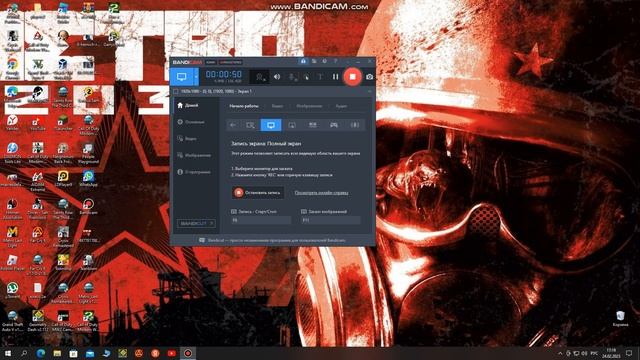Open the Video sidebar item
This screenshot has height=360, width=640.
tap(187, 139)
